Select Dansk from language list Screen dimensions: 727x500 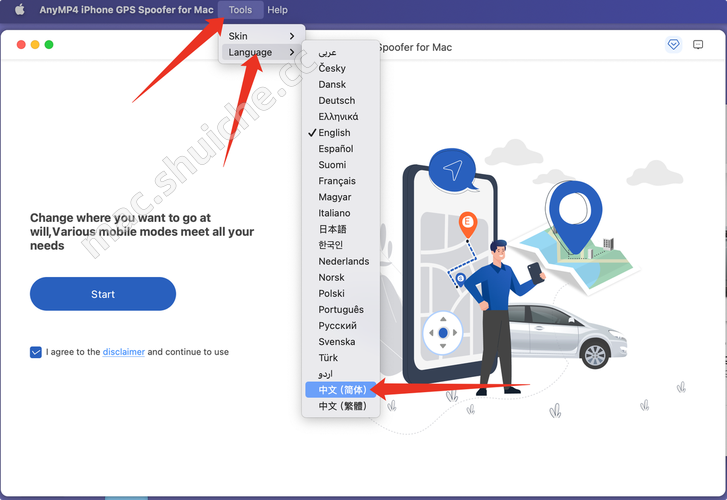pyautogui.click(x=341, y=84)
